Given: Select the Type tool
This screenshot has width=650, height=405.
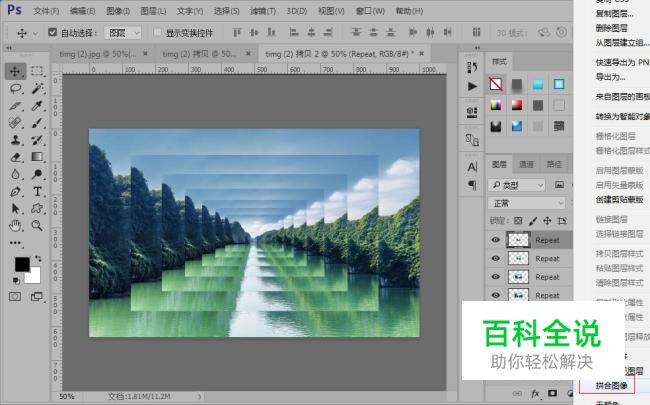Looking at the screenshot, I should pyautogui.click(x=38, y=192).
